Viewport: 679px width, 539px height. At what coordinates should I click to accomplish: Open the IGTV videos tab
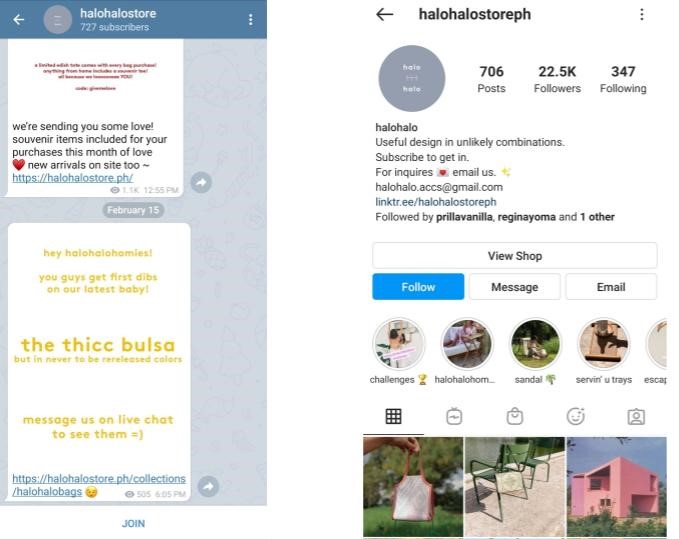(x=454, y=416)
